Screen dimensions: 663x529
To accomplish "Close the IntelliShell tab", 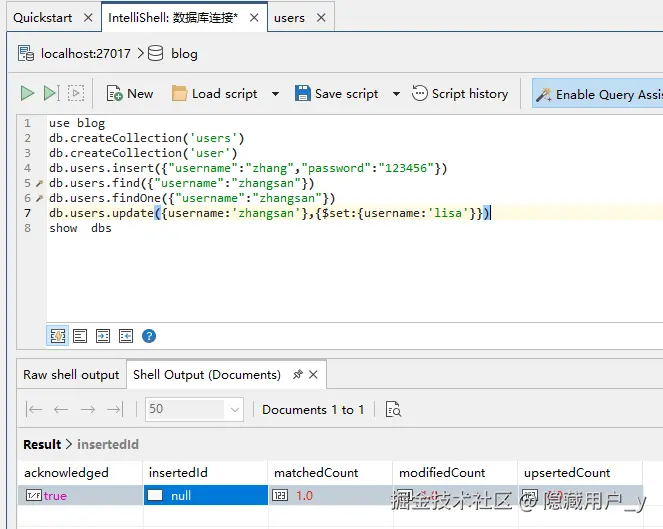I will (254, 18).
